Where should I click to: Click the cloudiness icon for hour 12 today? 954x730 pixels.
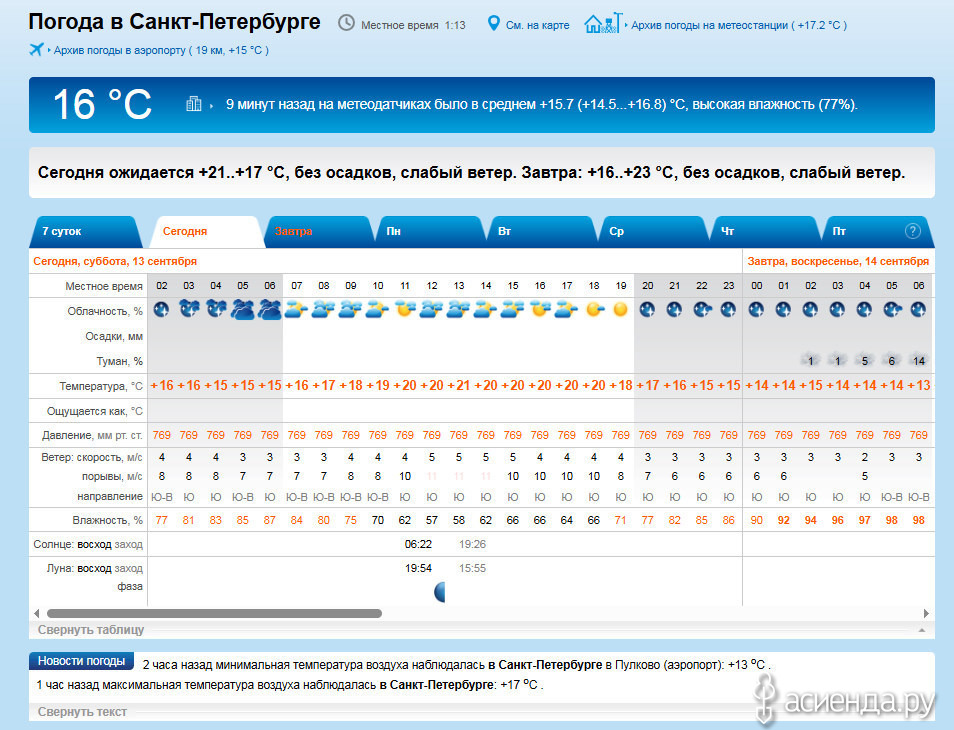coord(431,310)
